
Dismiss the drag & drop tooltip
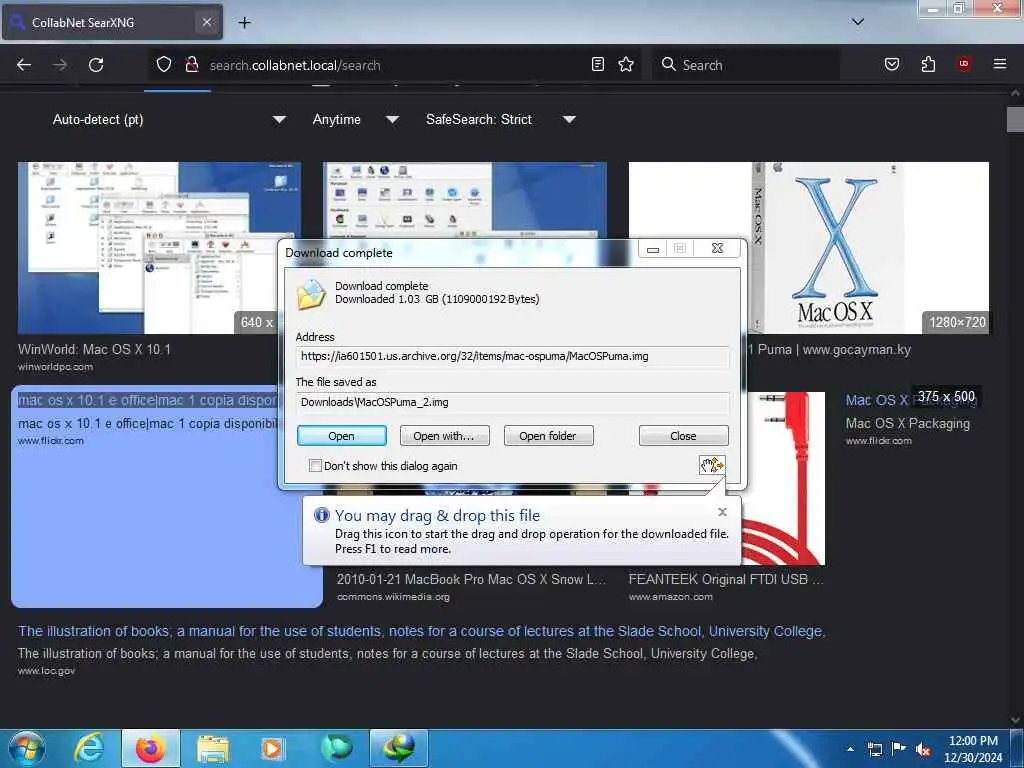tap(722, 511)
